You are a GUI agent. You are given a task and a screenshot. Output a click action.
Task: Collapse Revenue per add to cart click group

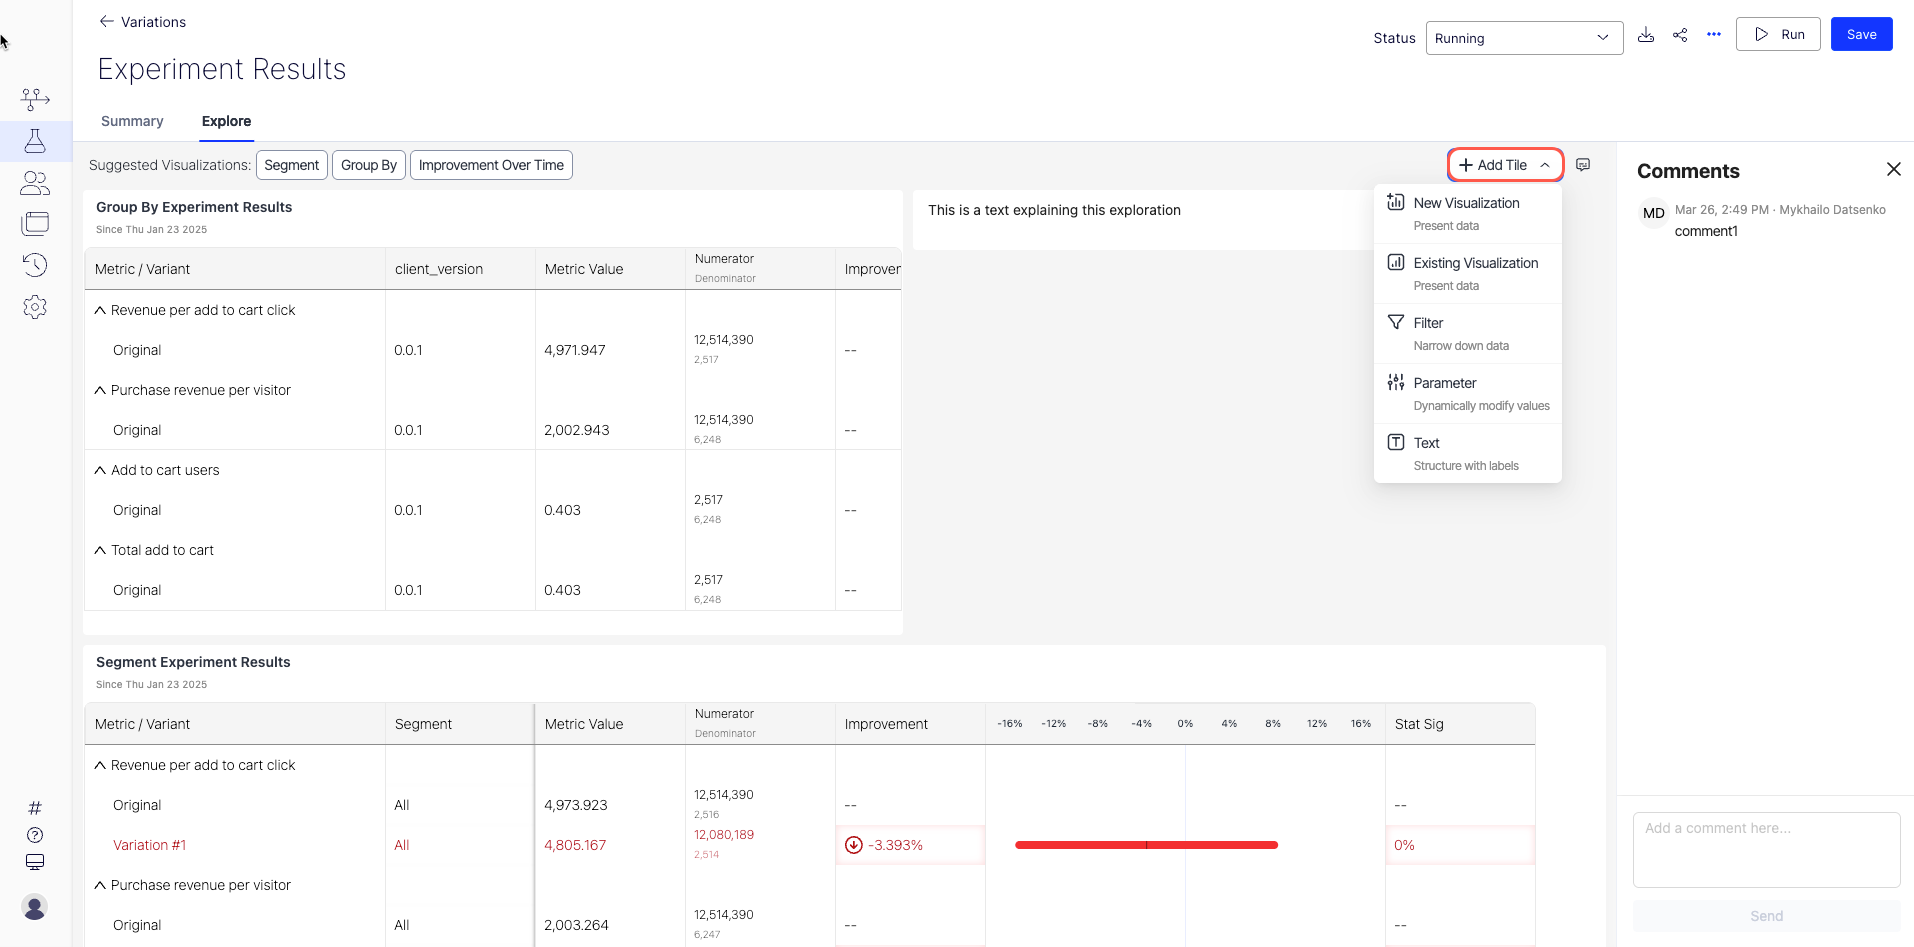[100, 311]
